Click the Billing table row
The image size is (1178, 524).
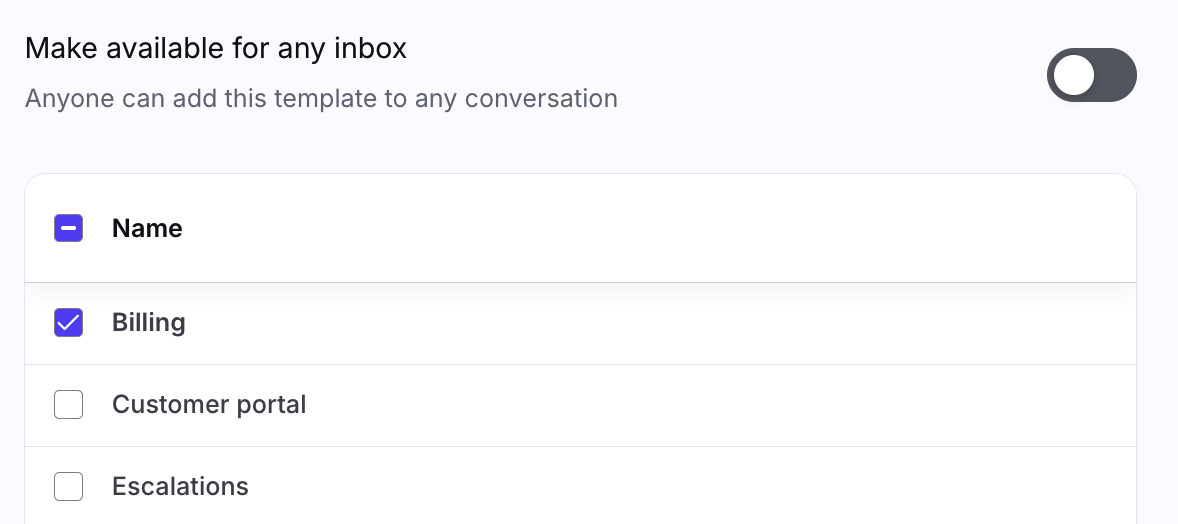point(600,323)
